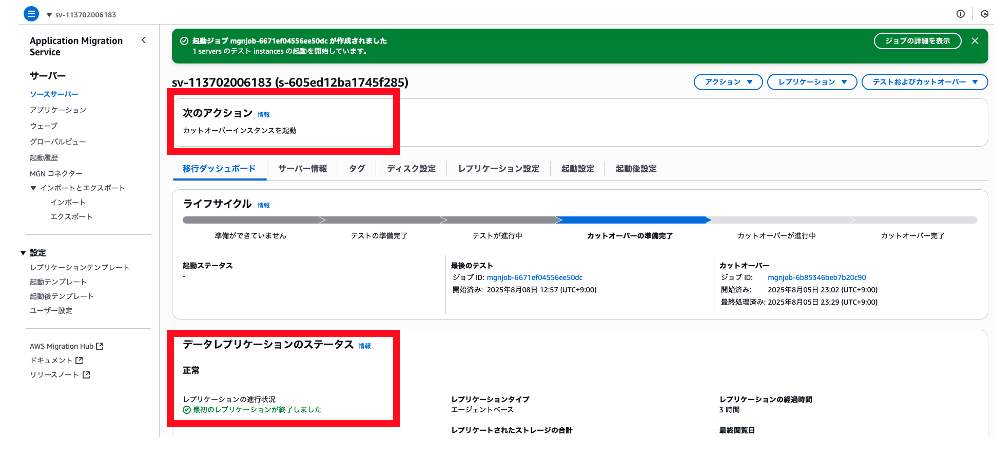1008x456 pixels.
Task: Click the テストが進行中 lifecycle stage
Action: [498, 236]
